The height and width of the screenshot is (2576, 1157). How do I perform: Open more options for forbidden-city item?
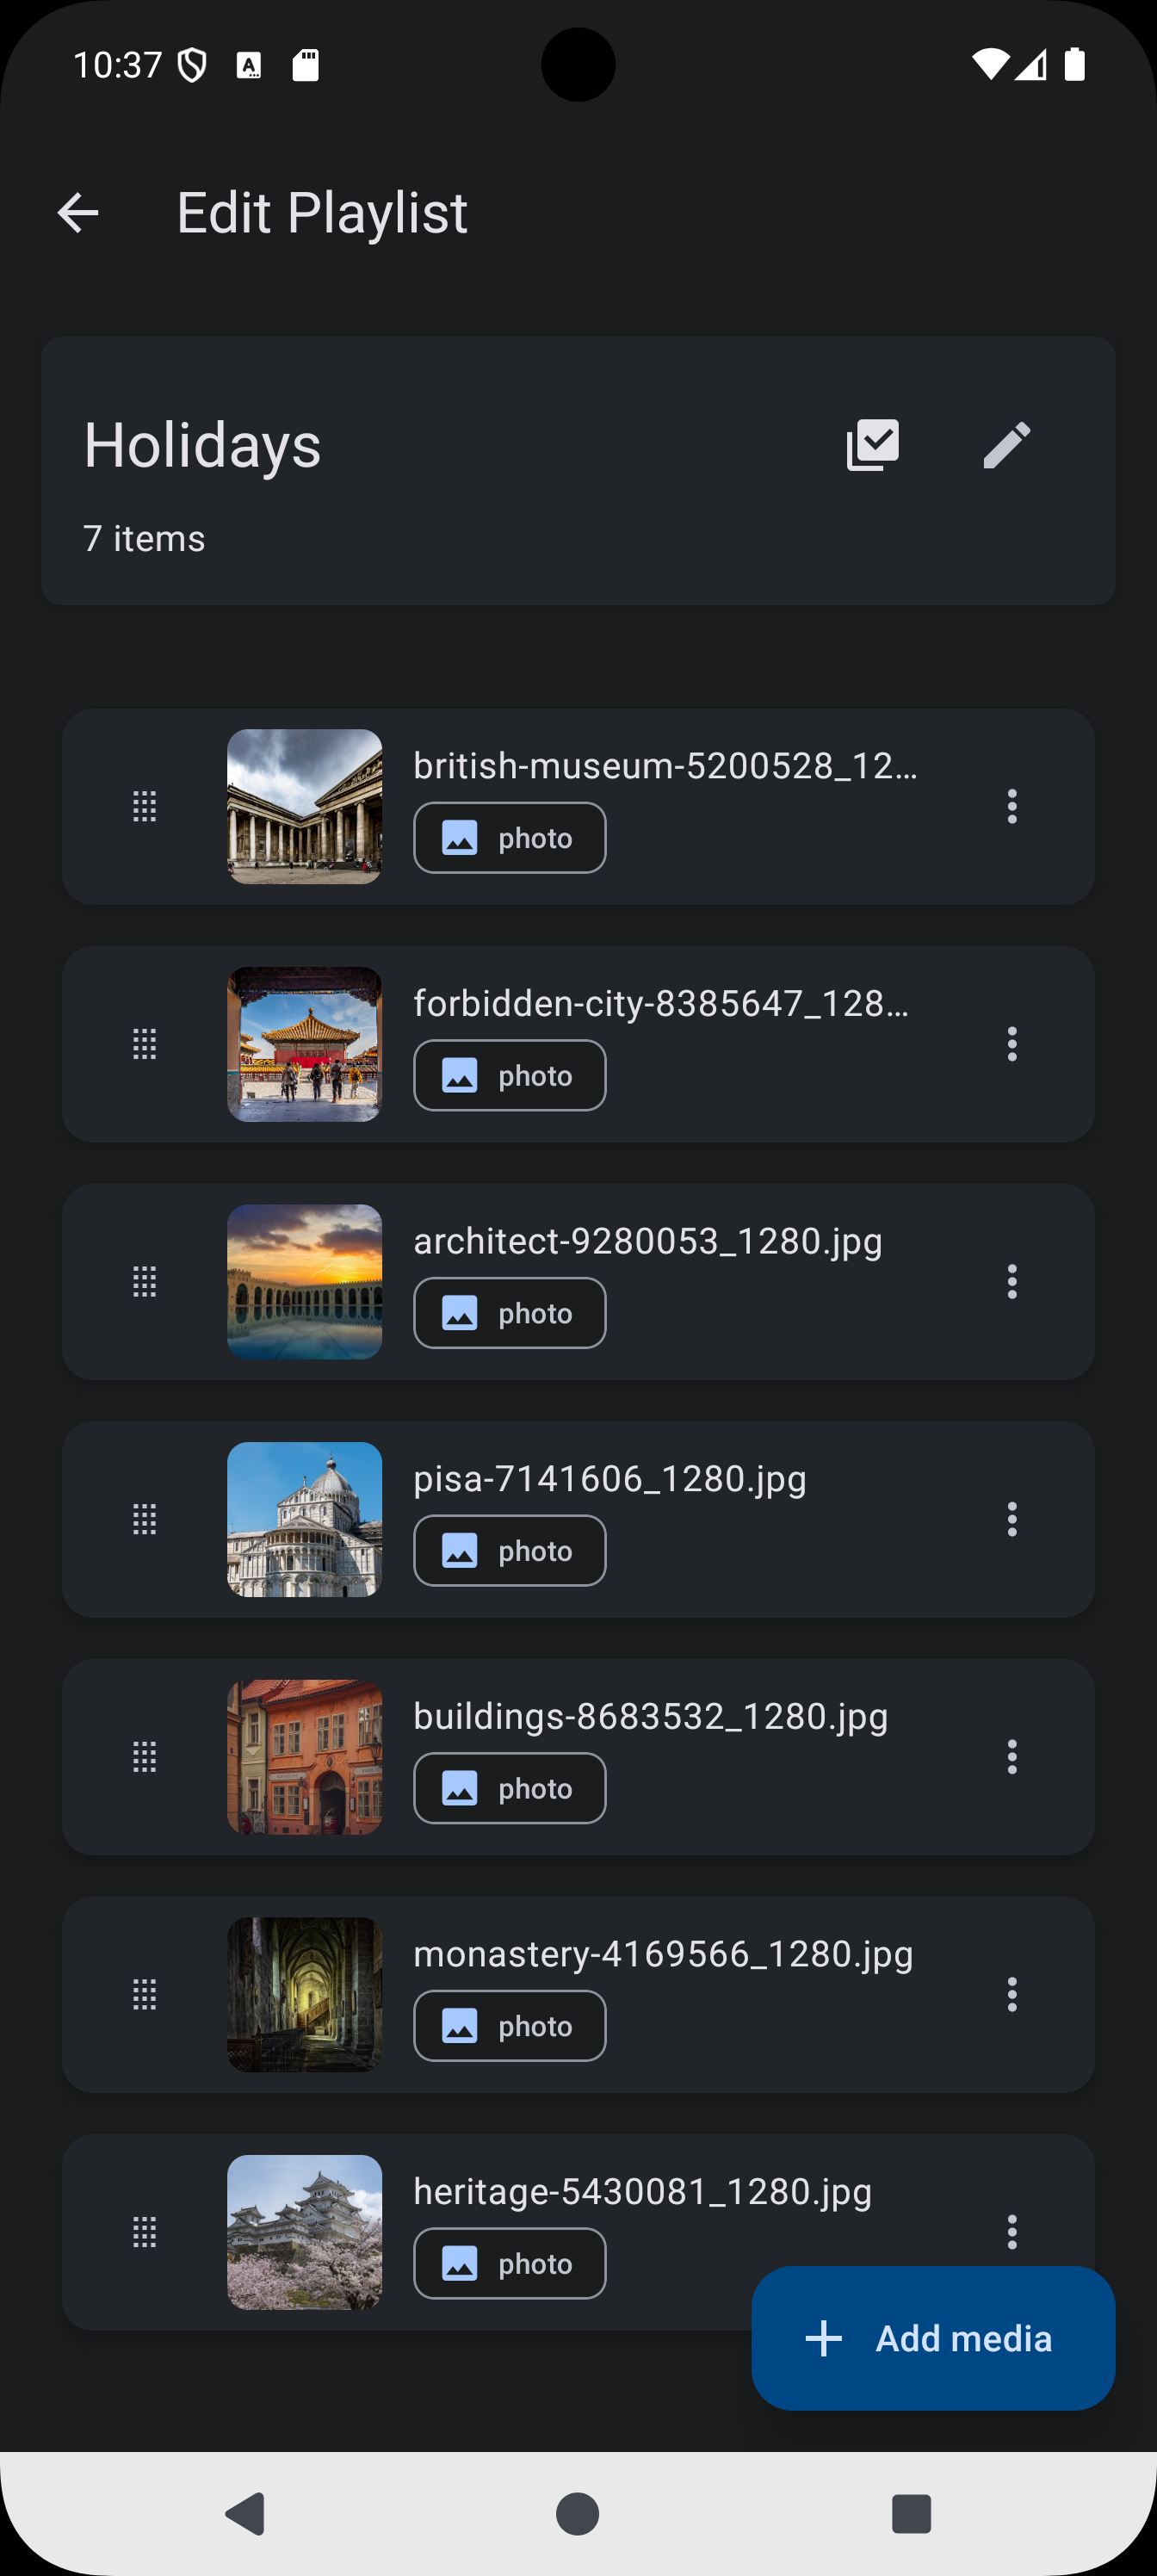[x=1012, y=1044]
